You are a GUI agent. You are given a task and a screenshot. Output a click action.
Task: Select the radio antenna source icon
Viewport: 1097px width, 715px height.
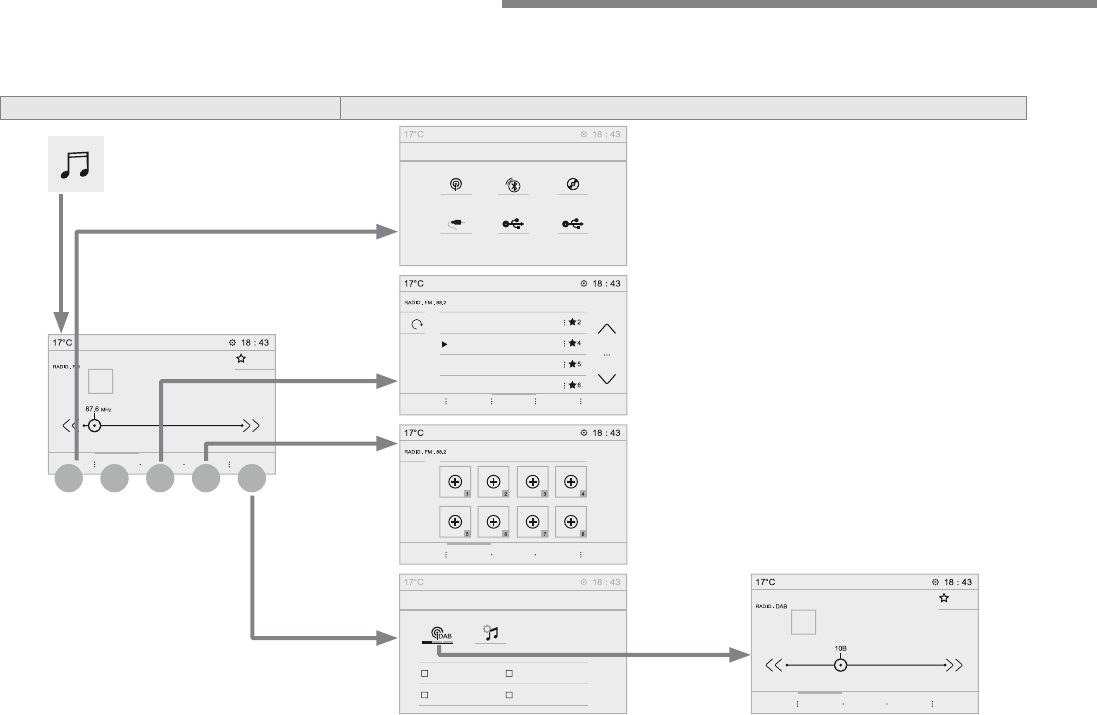coord(455,185)
